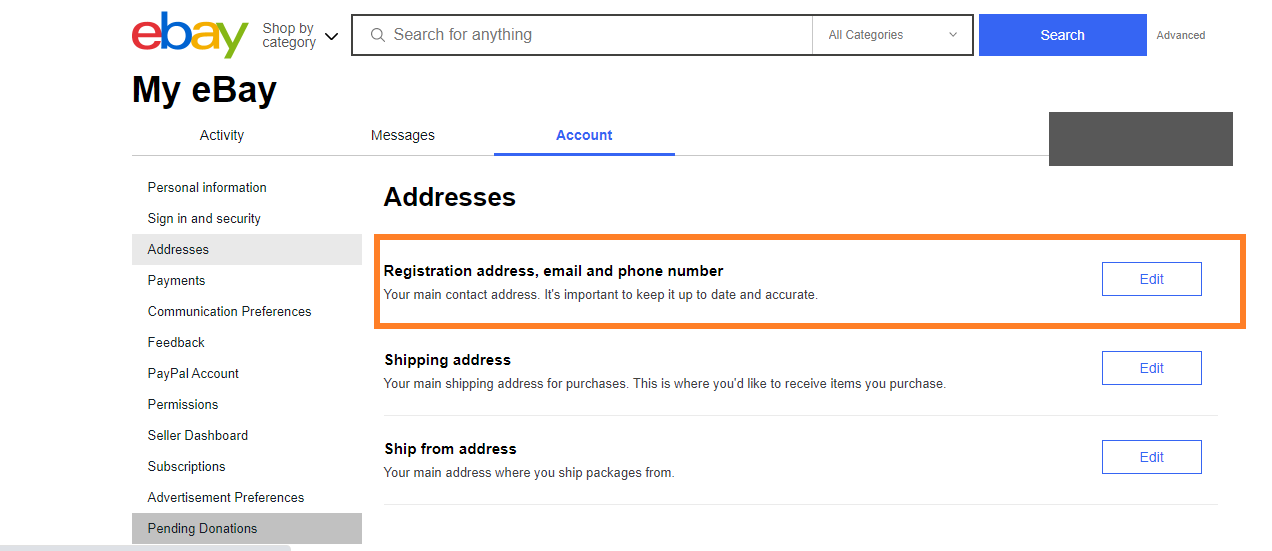The image size is (1272, 551).
Task: Edit the Registration address details
Action: pos(1151,279)
